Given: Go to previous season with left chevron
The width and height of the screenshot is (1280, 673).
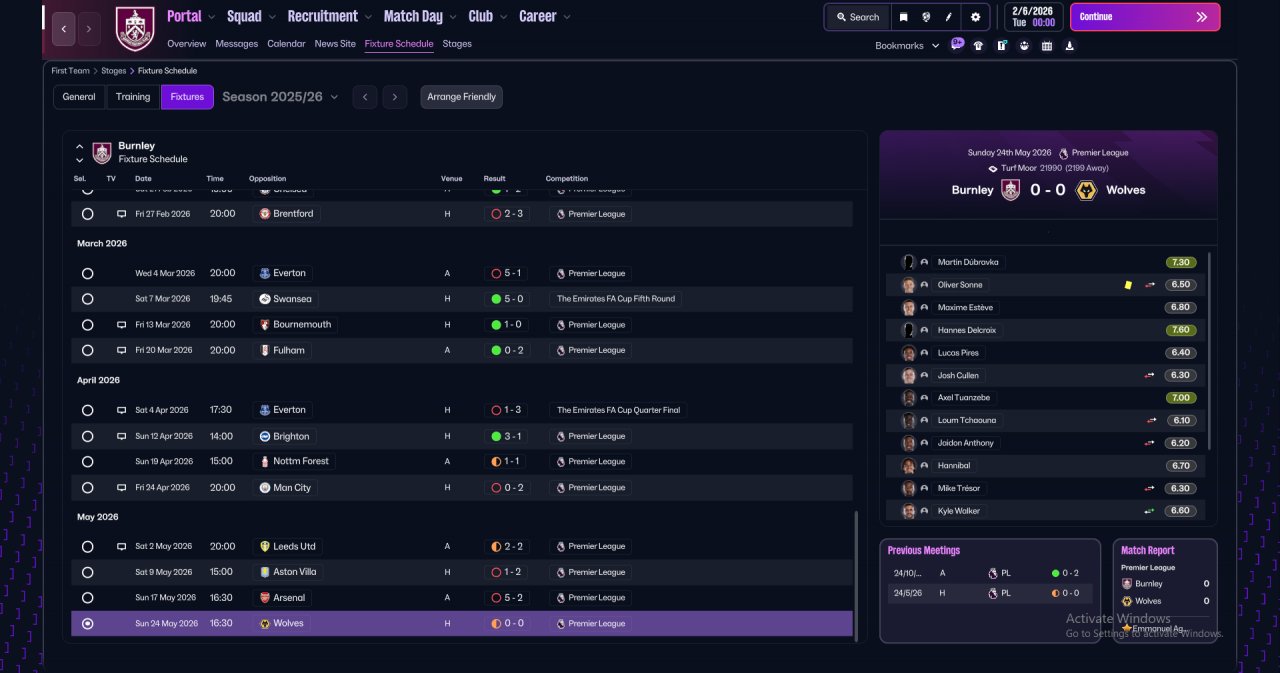Looking at the screenshot, I should click(x=365, y=97).
